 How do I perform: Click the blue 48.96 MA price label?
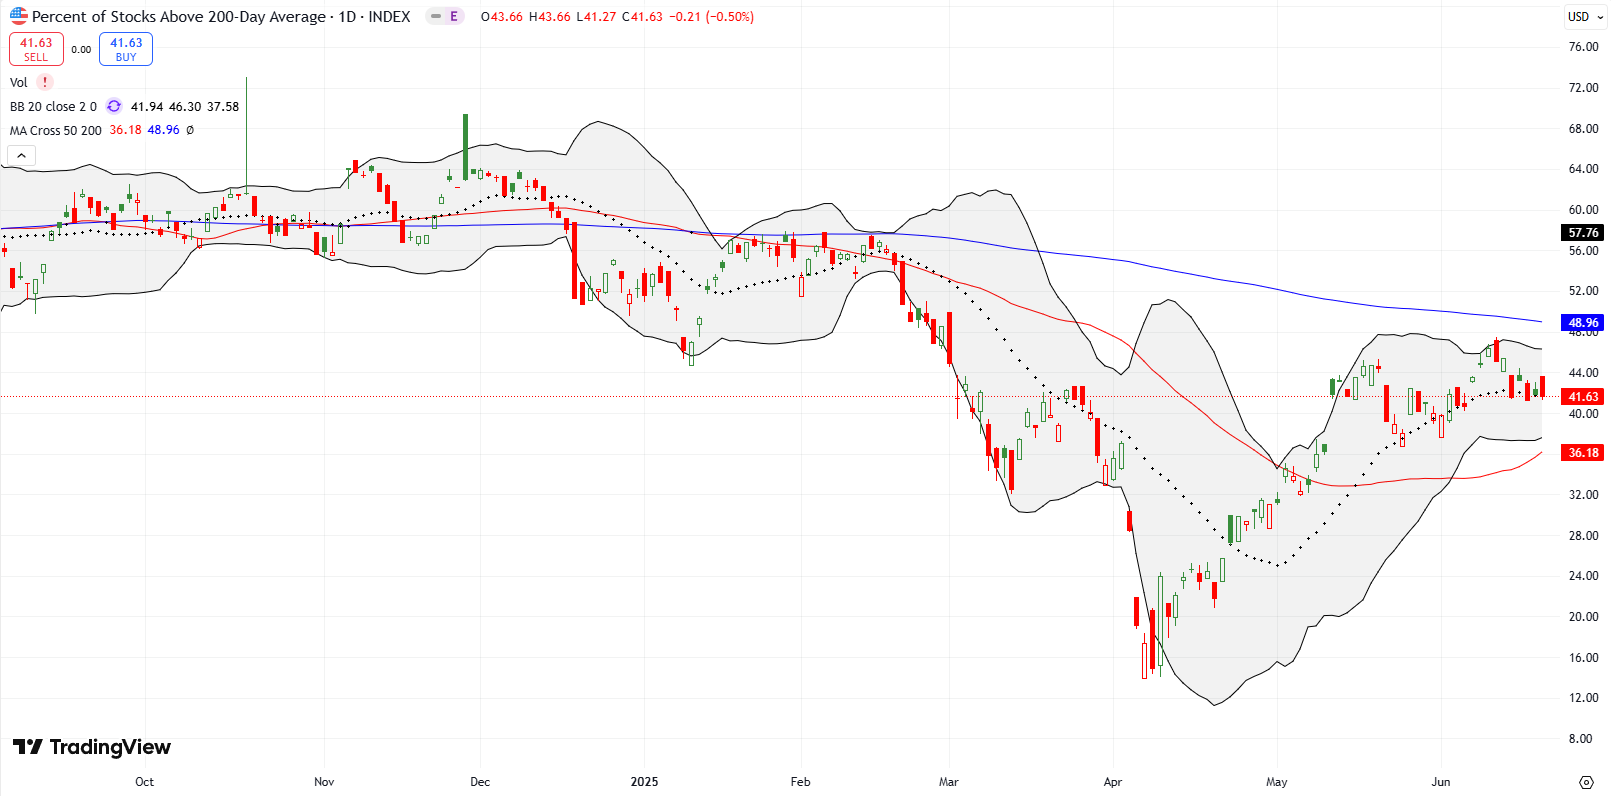pos(1583,323)
